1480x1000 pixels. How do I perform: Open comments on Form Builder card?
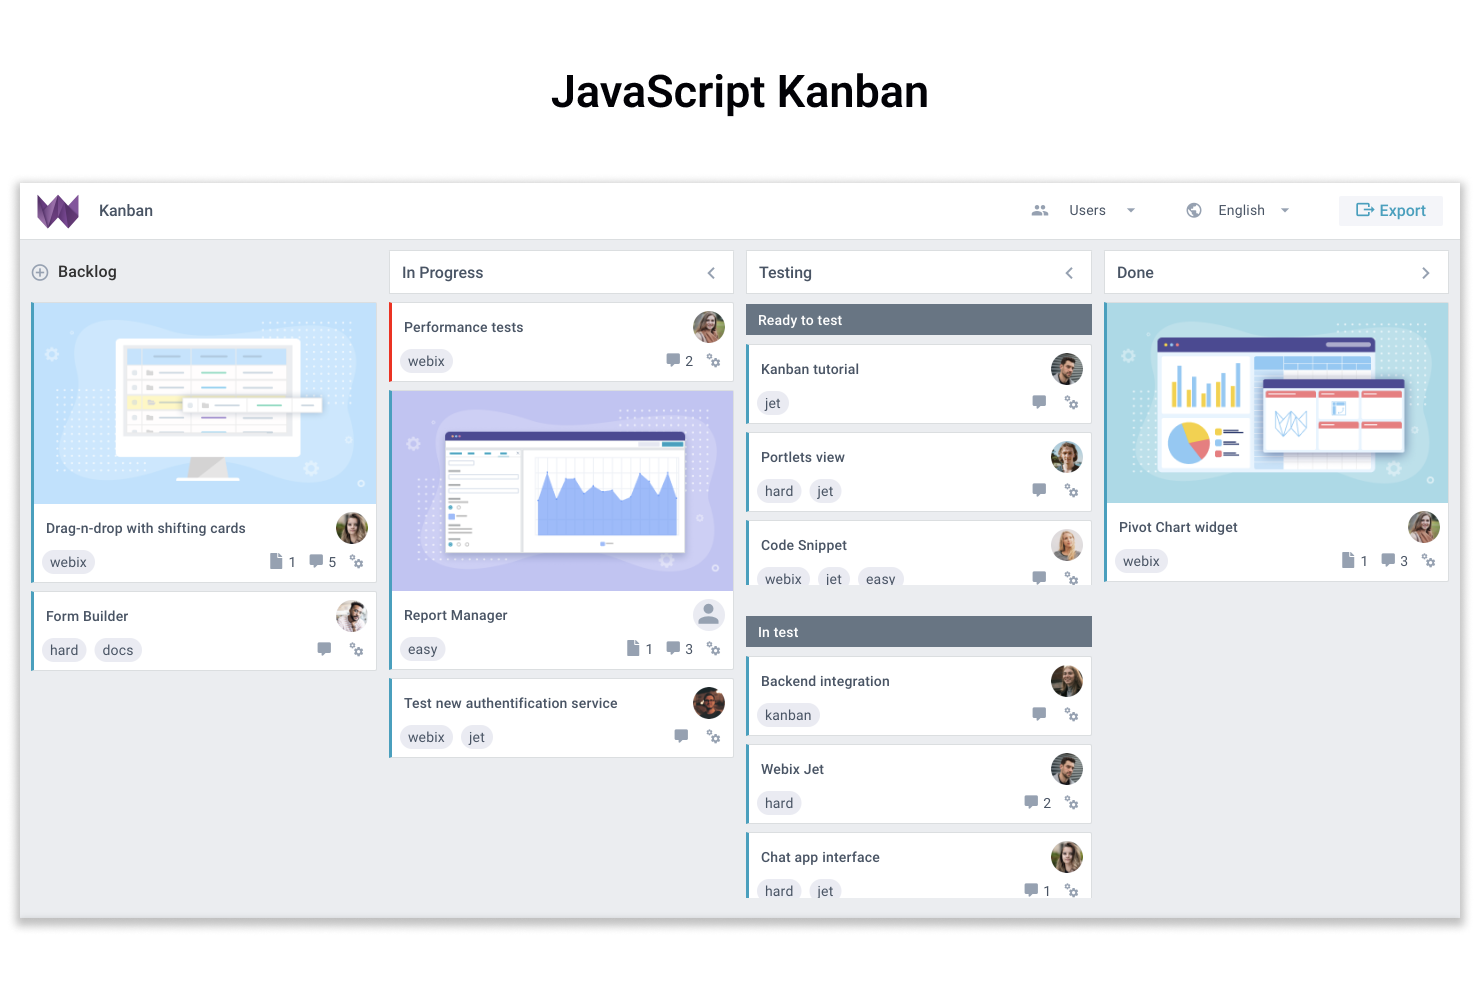pyautogui.click(x=324, y=649)
